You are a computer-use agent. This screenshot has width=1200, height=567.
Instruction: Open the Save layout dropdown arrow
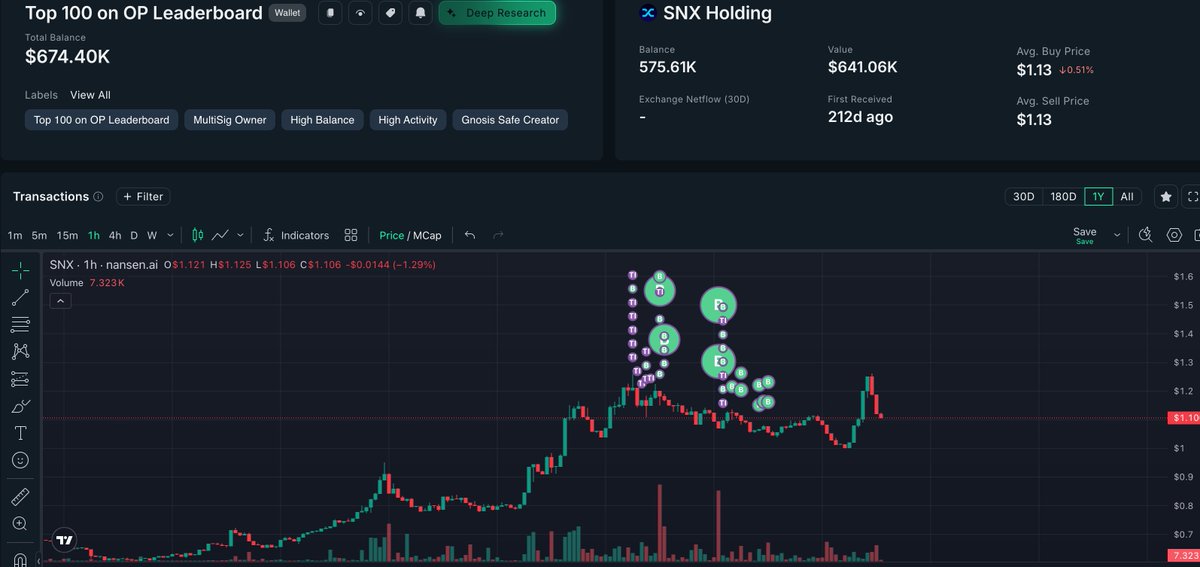coord(1119,235)
